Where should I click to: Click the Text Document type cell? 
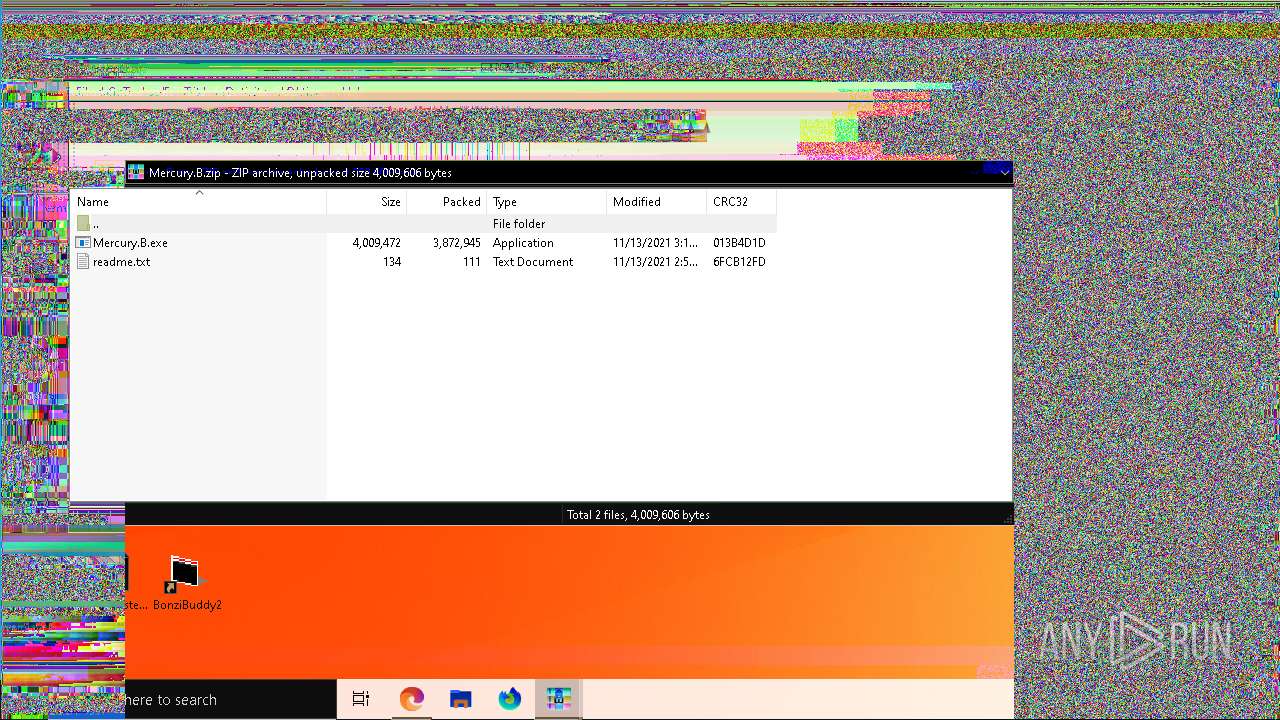tap(533, 262)
